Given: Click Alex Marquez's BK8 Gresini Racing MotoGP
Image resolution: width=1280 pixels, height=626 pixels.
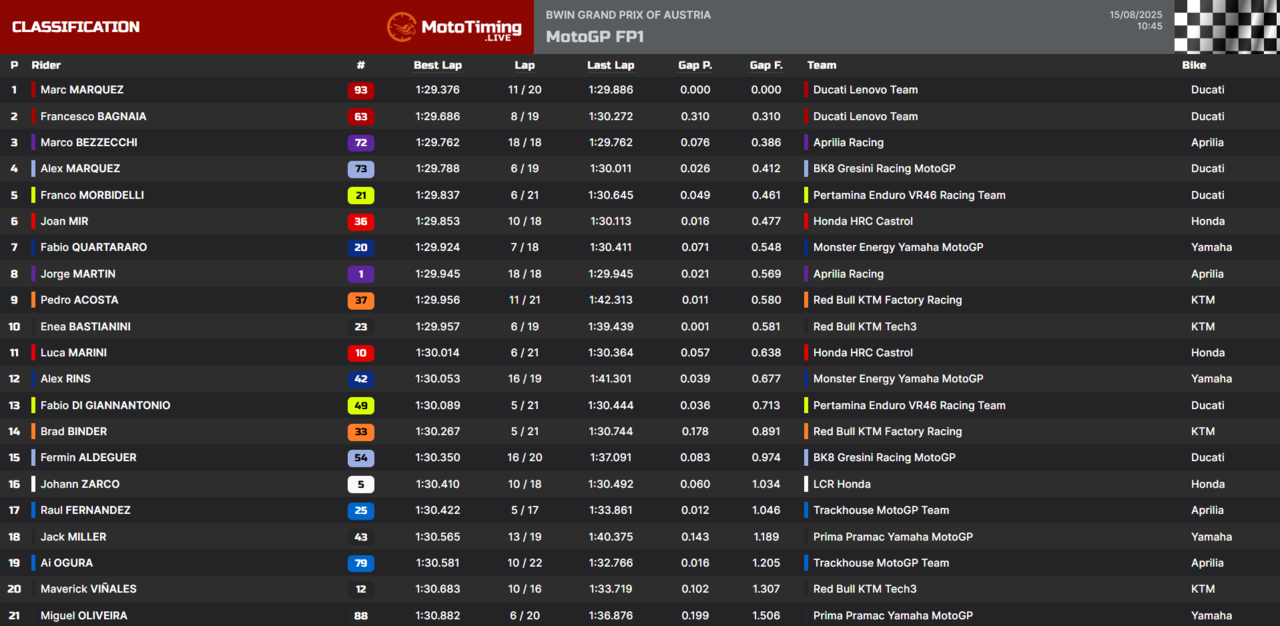Looking at the screenshot, I should (x=884, y=169).
